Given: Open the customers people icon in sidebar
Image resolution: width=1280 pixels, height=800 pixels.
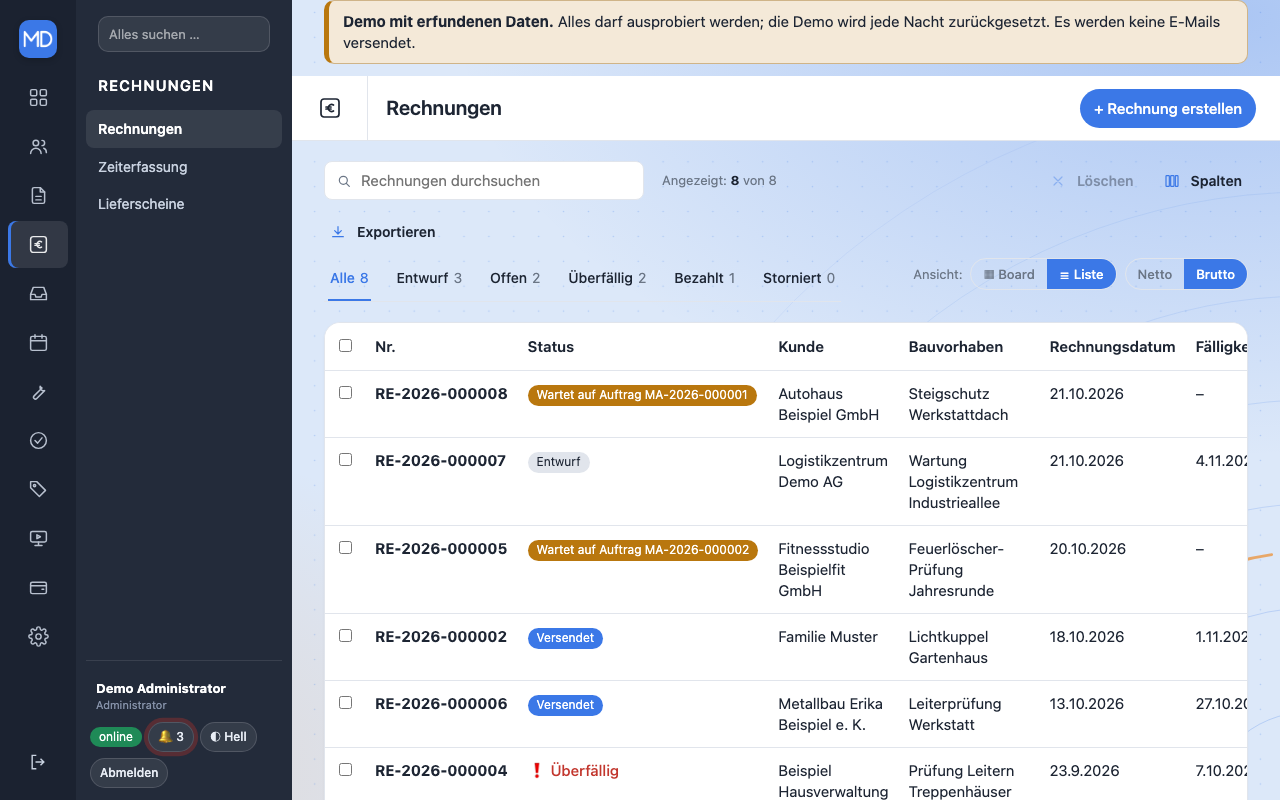Looking at the screenshot, I should click(x=38, y=146).
